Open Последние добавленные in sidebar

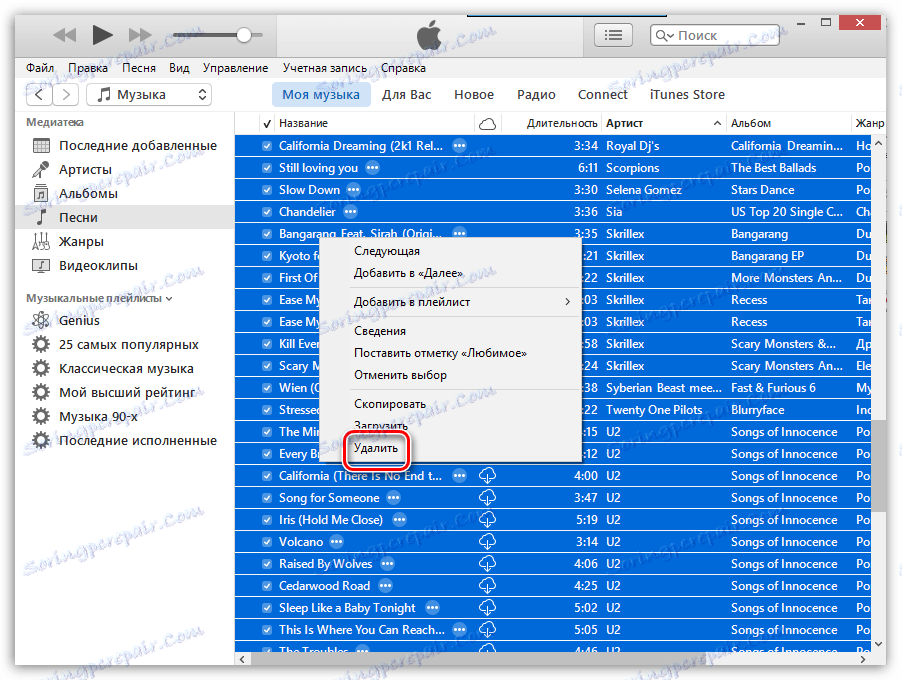[125, 146]
